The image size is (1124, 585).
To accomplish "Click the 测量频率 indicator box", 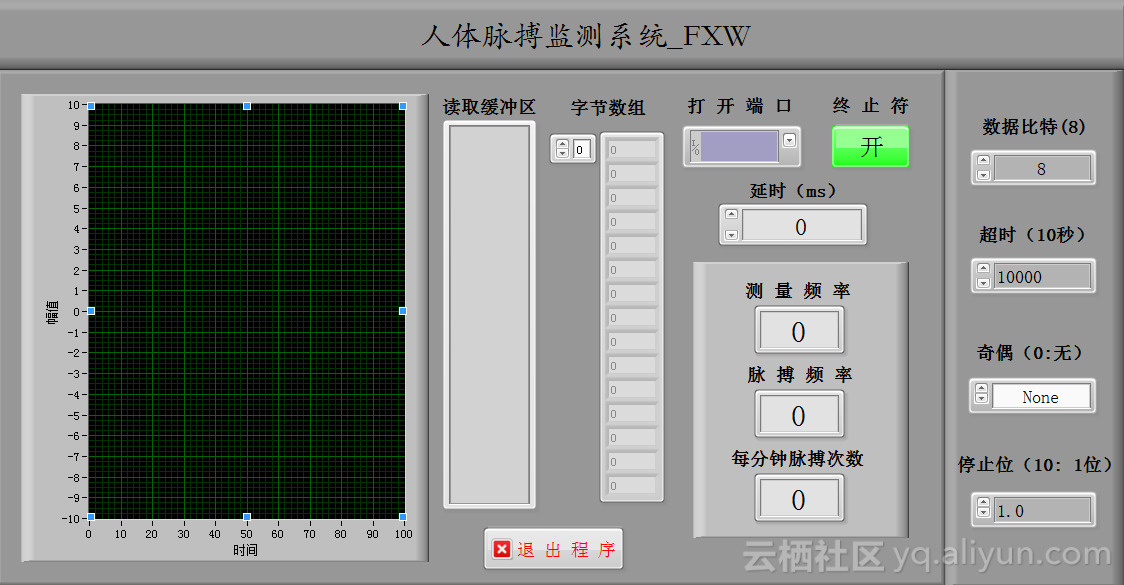I will [799, 330].
